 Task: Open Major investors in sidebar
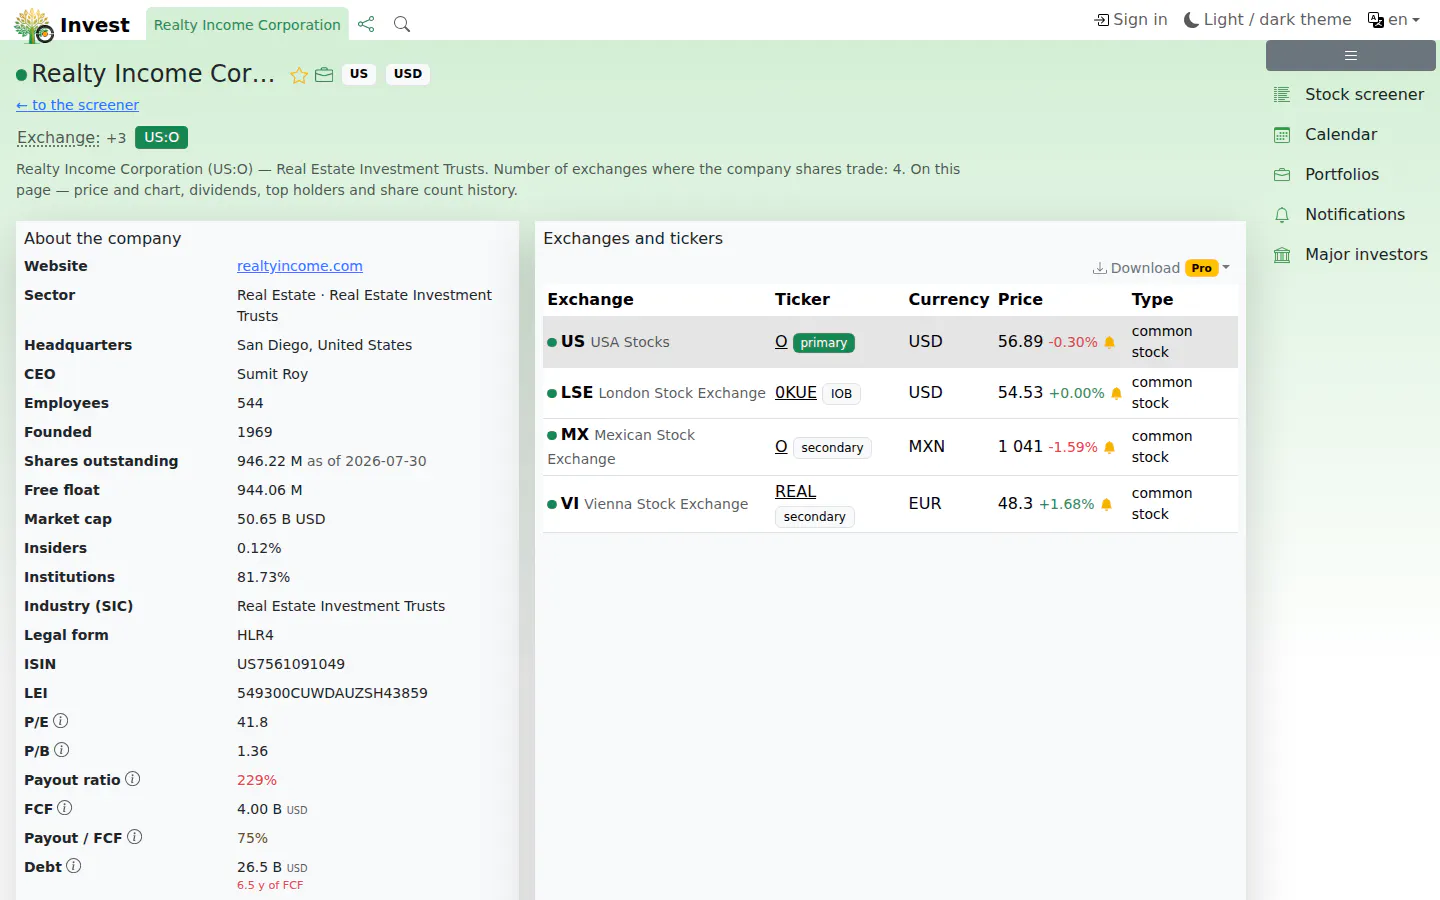click(x=1350, y=254)
